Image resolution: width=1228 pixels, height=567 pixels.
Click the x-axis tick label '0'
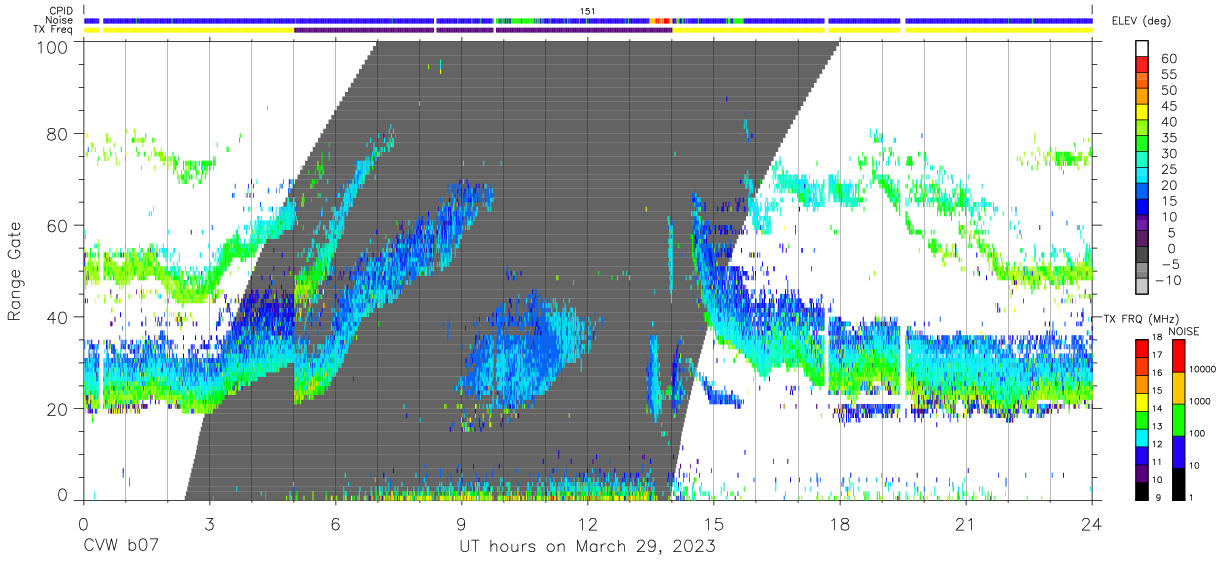point(84,524)
